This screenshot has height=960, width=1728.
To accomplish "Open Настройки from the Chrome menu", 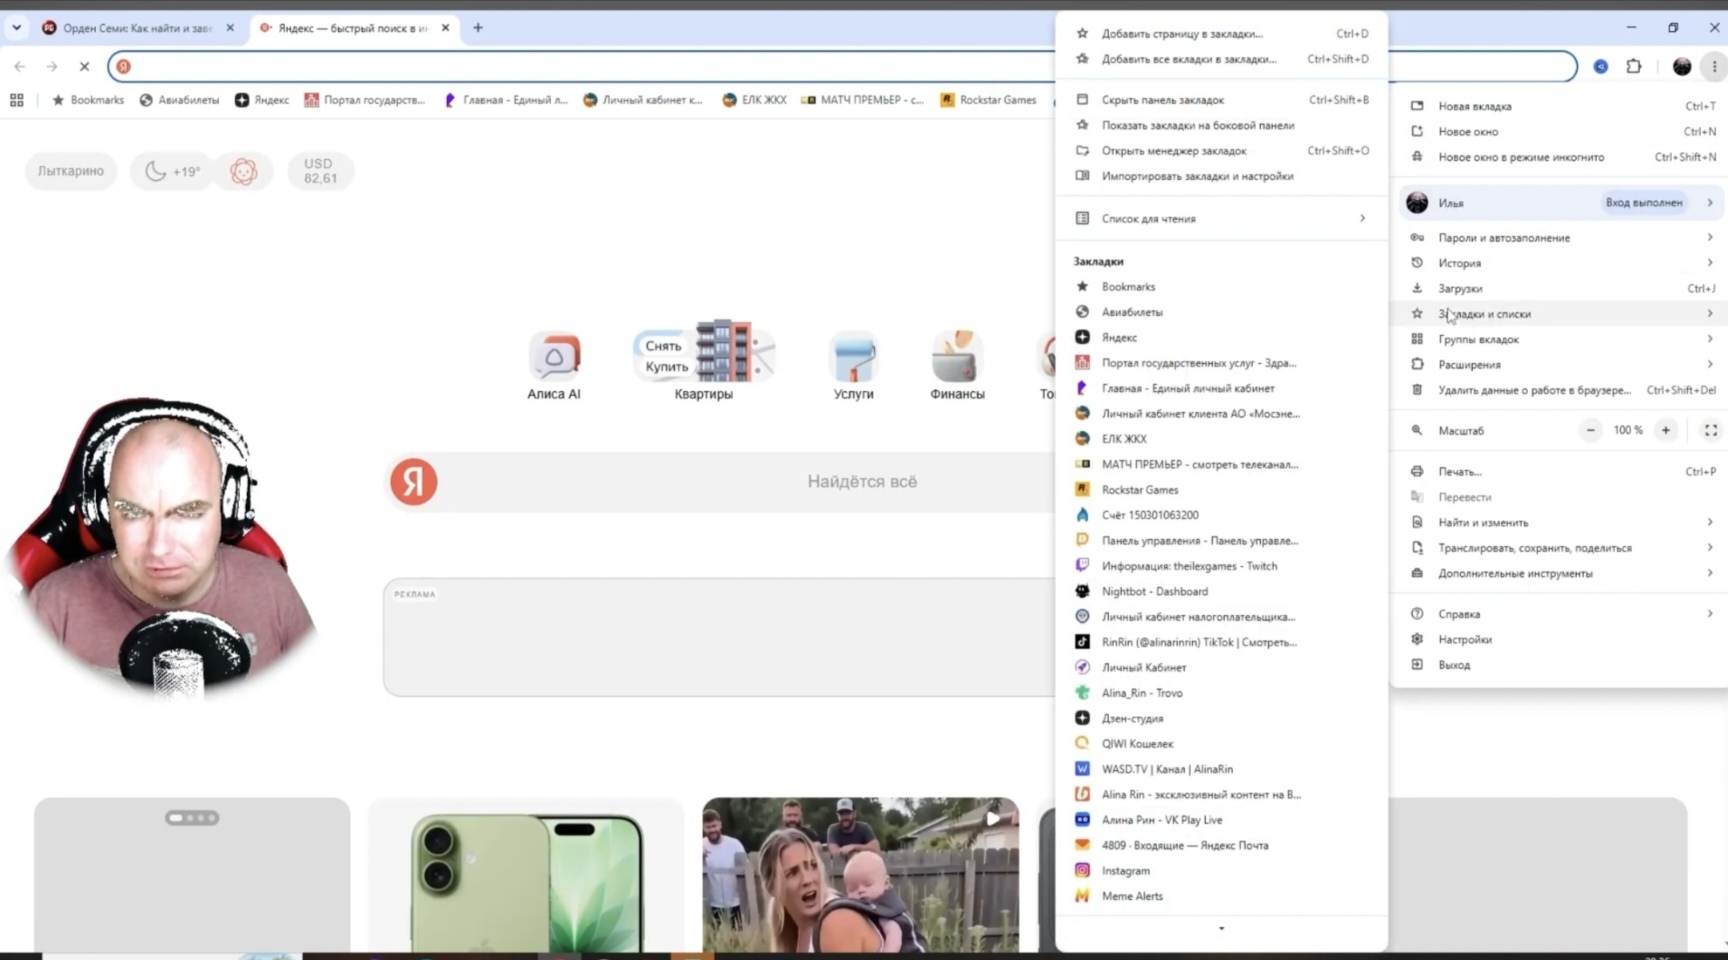I will 1562,639.
